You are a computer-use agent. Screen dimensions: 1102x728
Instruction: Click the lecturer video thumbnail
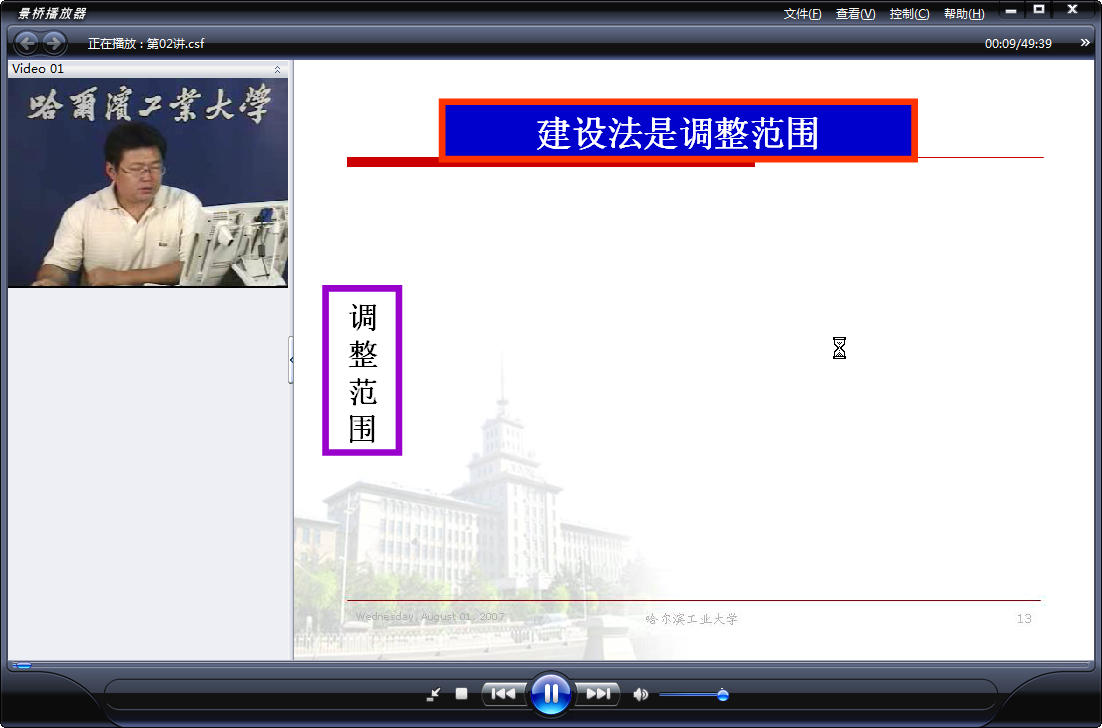click(x=148, y=182)
